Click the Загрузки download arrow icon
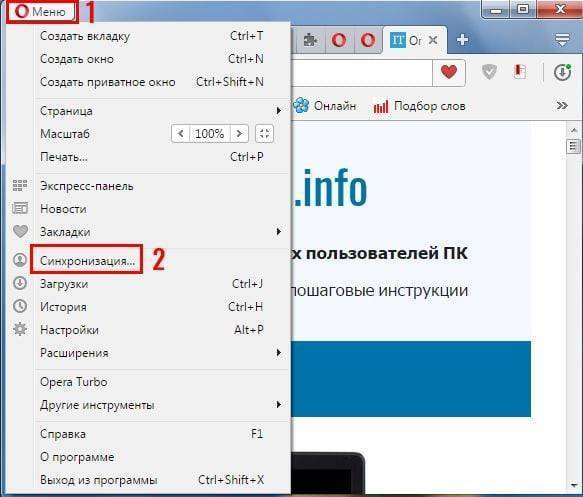Image resolution: width=583 pixels, height=497 pixels. 20,283
